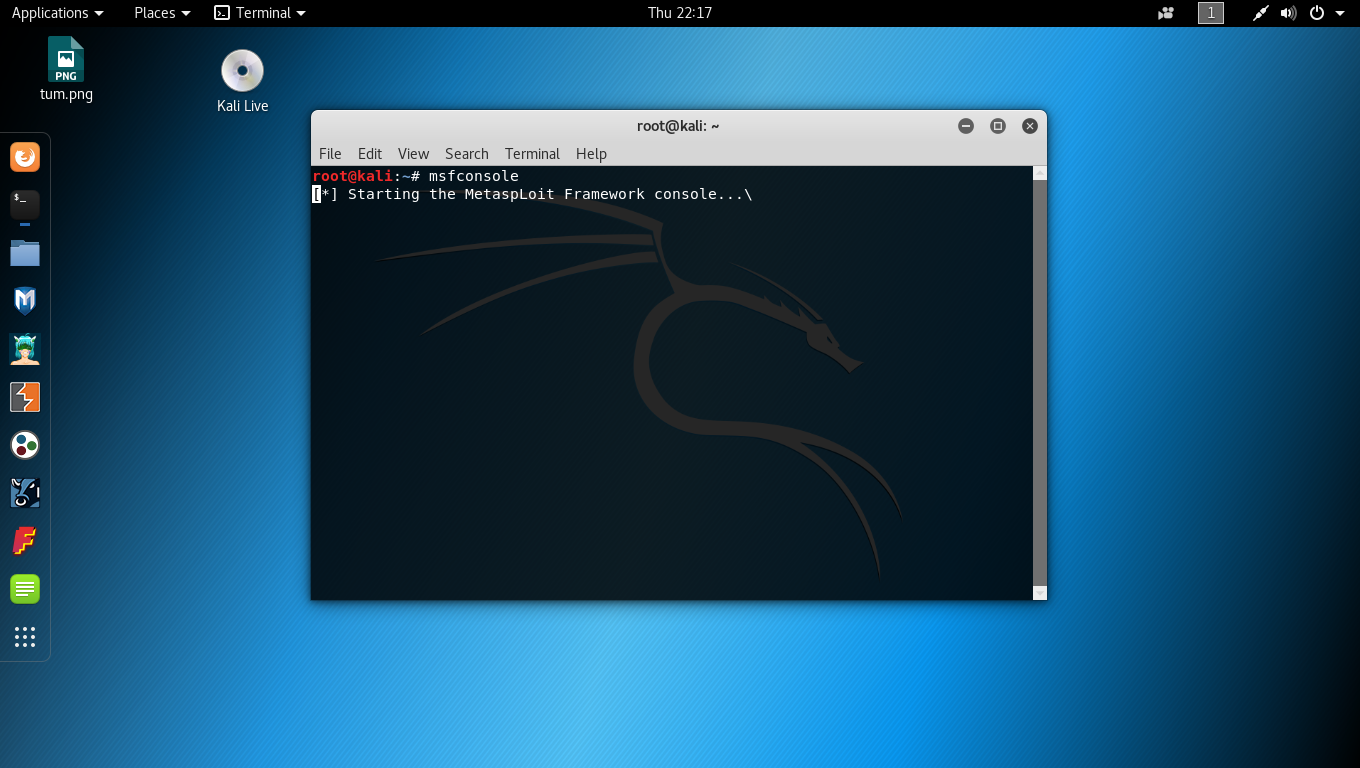Click the 'root@kali' prompt text
The image size is (1360, 768).
coord(353,177)
